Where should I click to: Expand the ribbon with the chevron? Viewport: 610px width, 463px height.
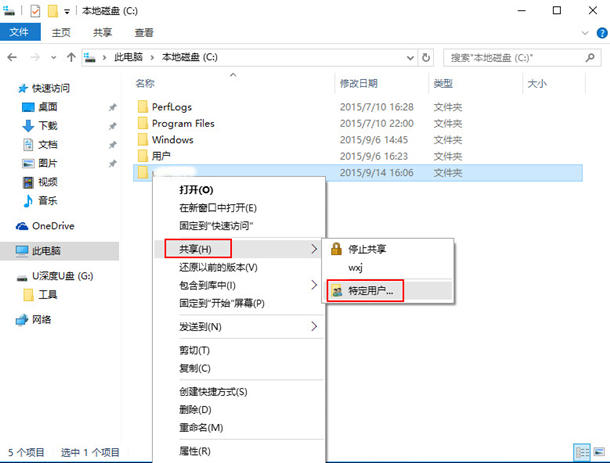tap(583, 32)
